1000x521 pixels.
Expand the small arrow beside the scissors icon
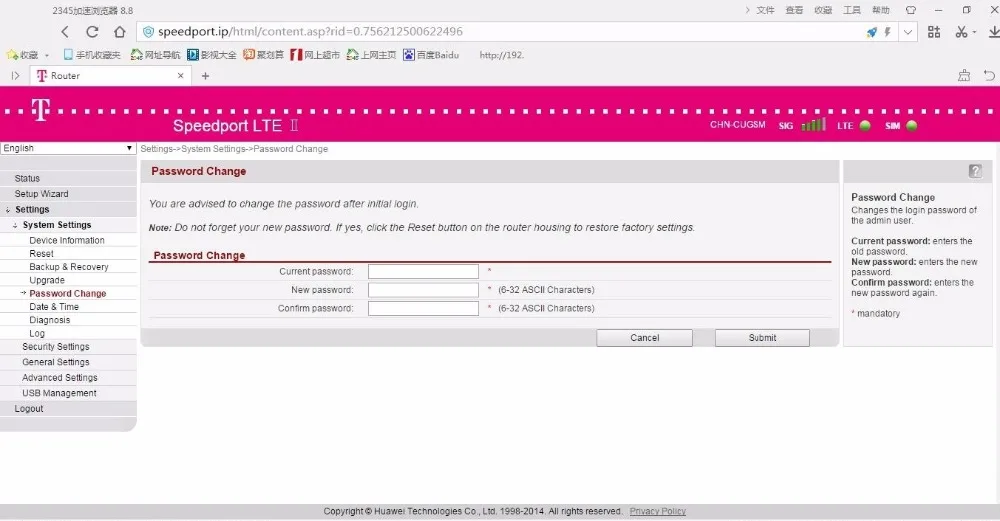click(974, 33)
